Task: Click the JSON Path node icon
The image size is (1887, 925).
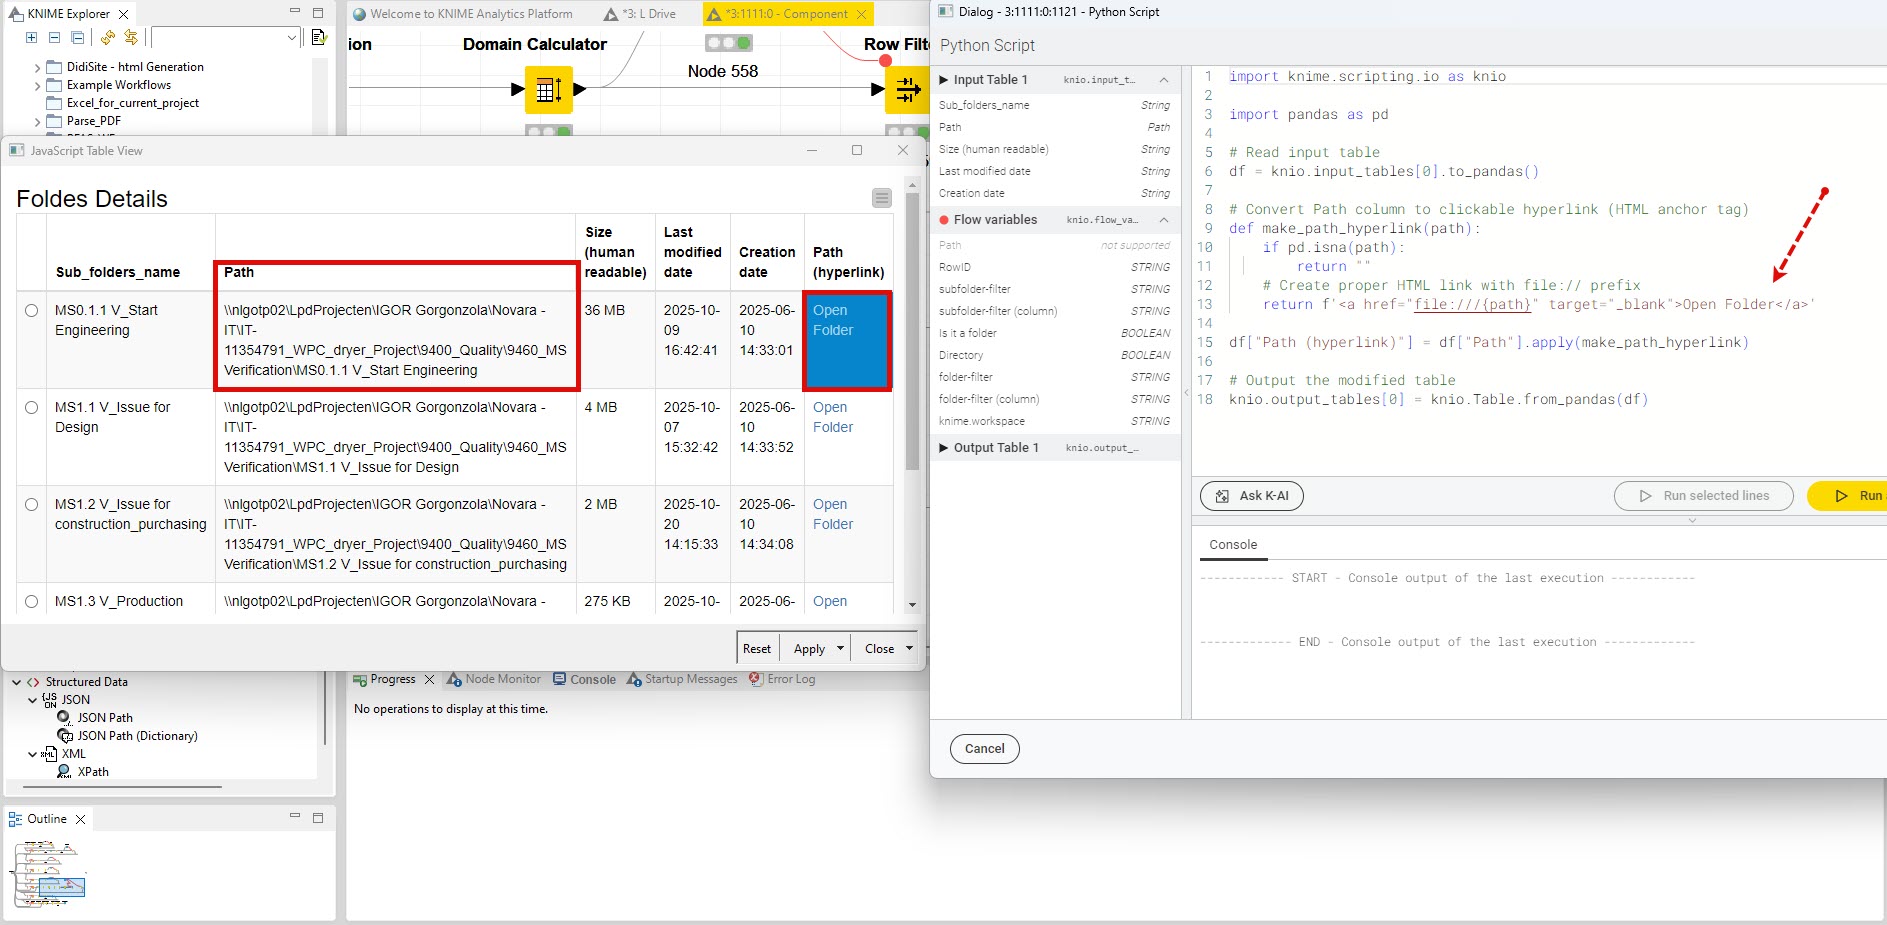Action: (65, 718)
